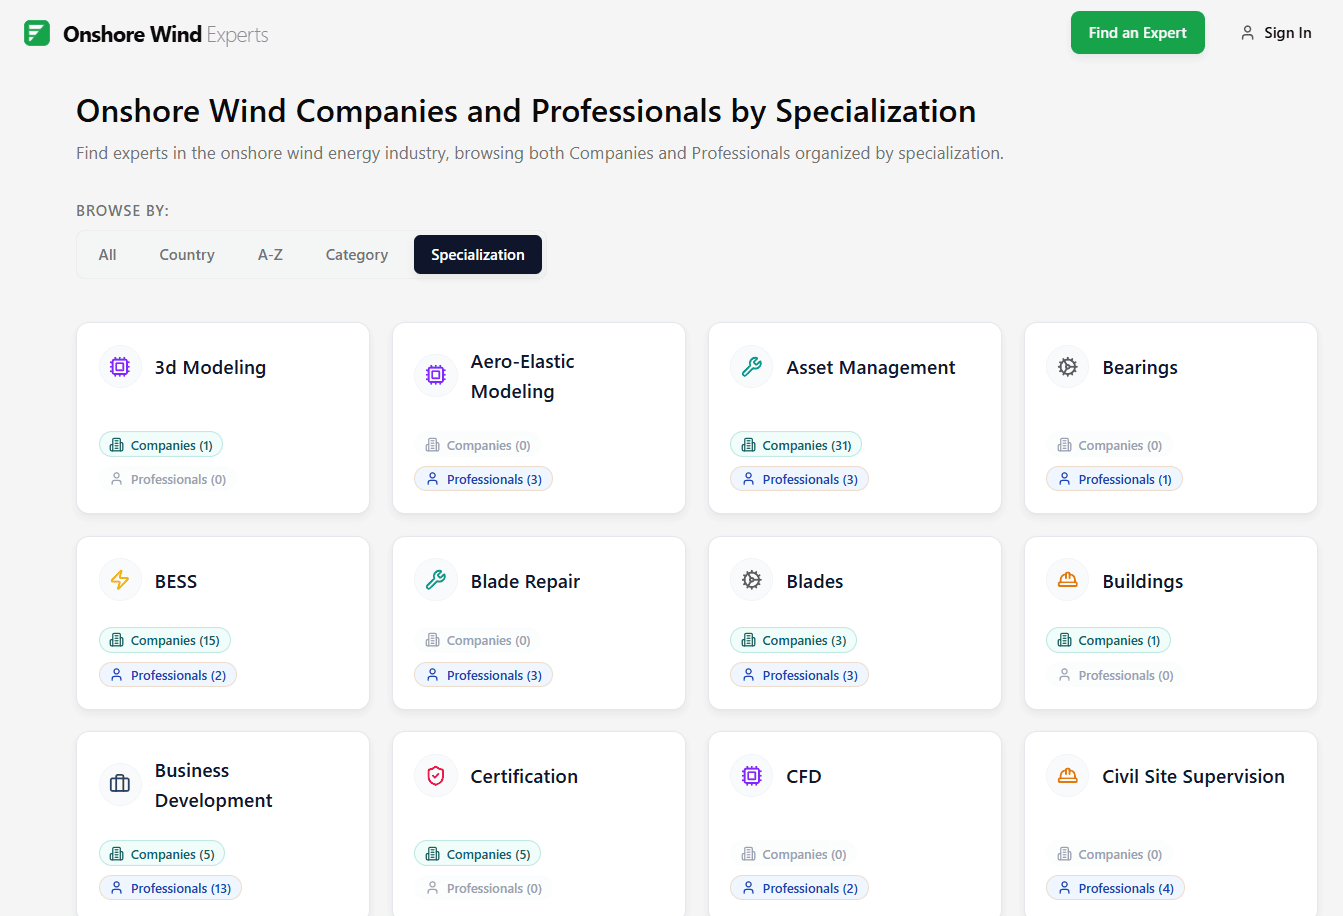View Professionals (3) for Blade Repair
Image resolution: width=1343 pixels, height=916 pixels.
point(484,676)
